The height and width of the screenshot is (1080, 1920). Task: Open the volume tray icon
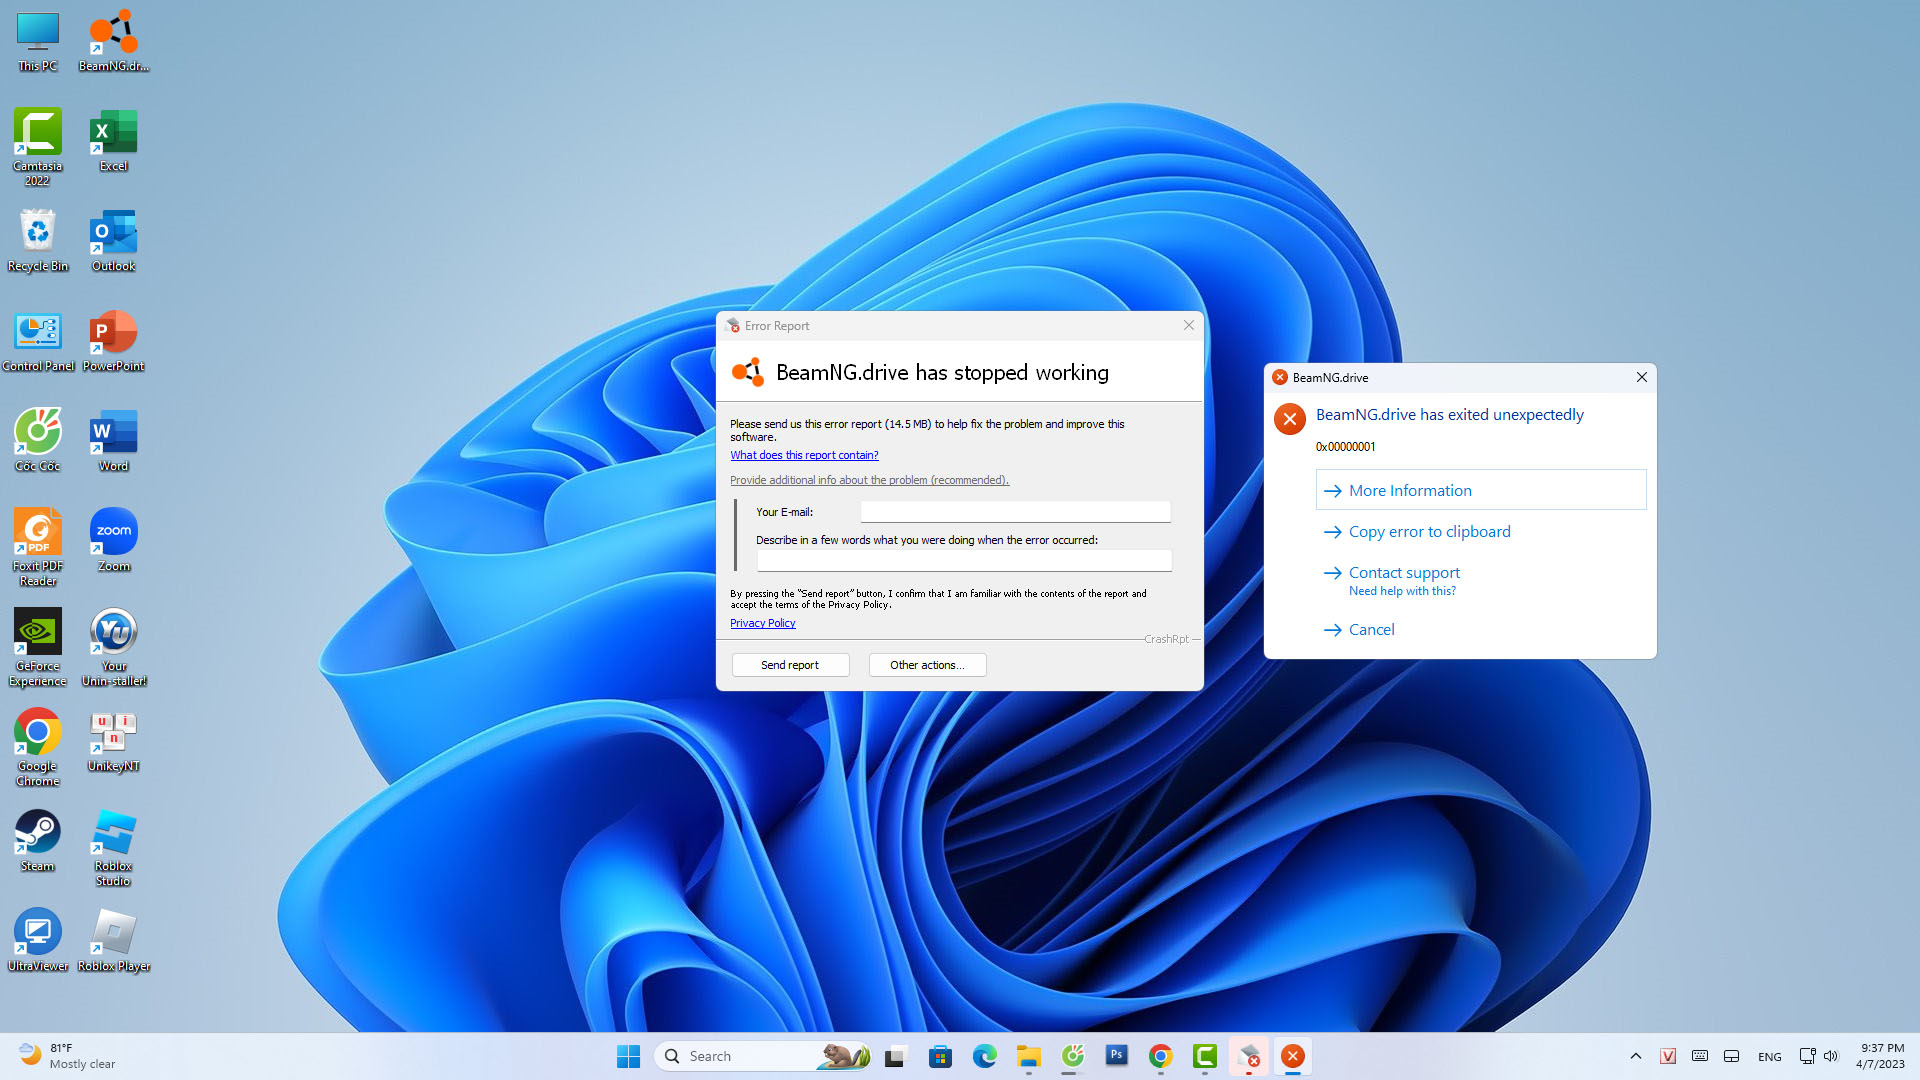(x=1831, y=1056)
